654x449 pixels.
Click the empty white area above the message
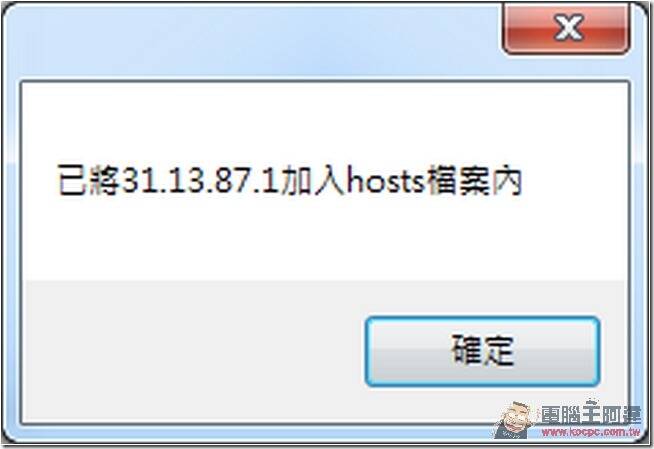[x=324, y=123]
